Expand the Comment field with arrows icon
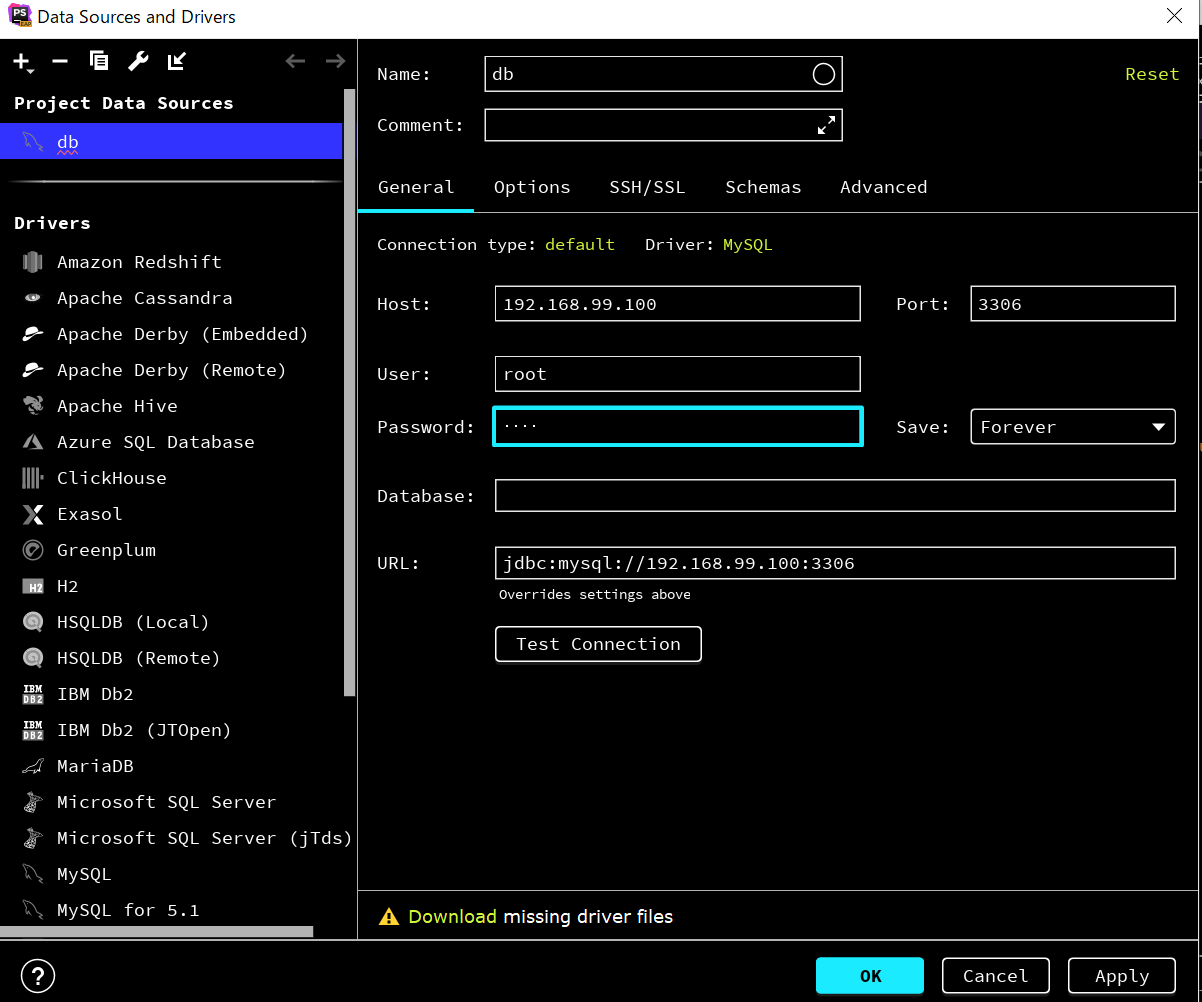 pos(826,126)
